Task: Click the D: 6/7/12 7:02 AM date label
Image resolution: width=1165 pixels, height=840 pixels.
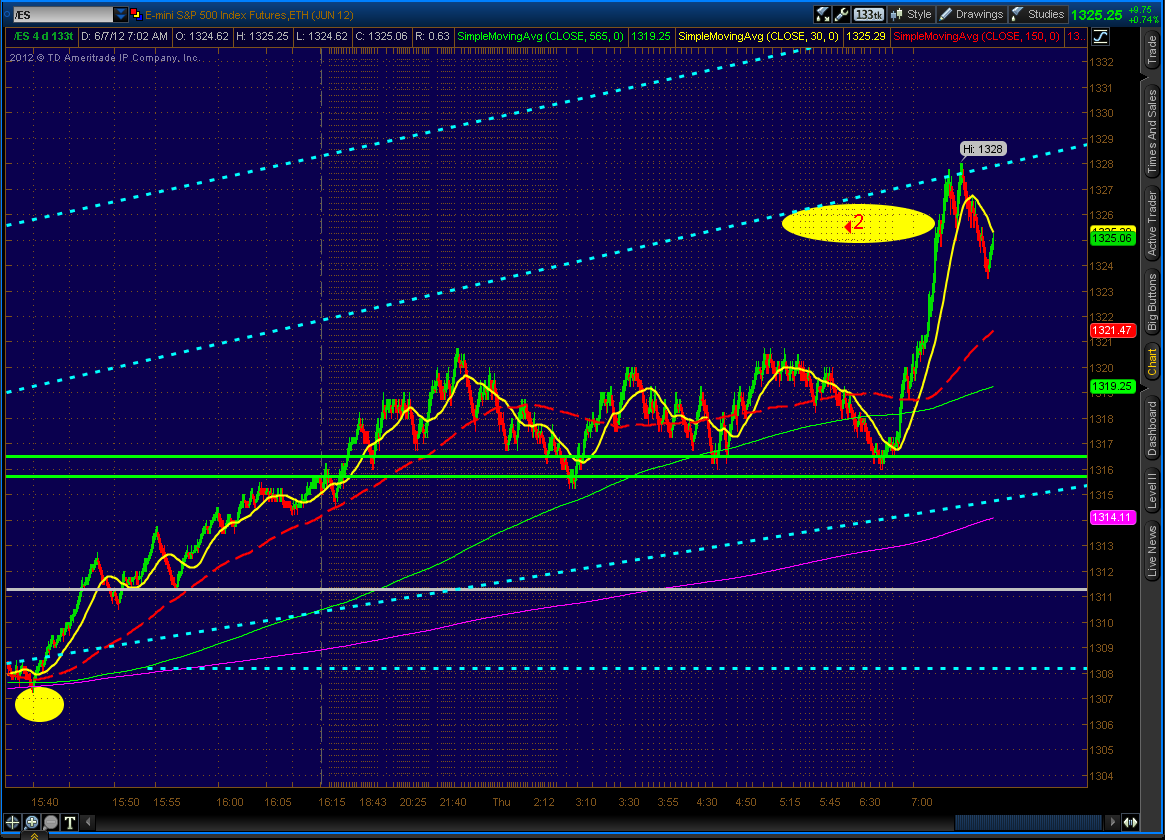Action: tap(124, 36)
